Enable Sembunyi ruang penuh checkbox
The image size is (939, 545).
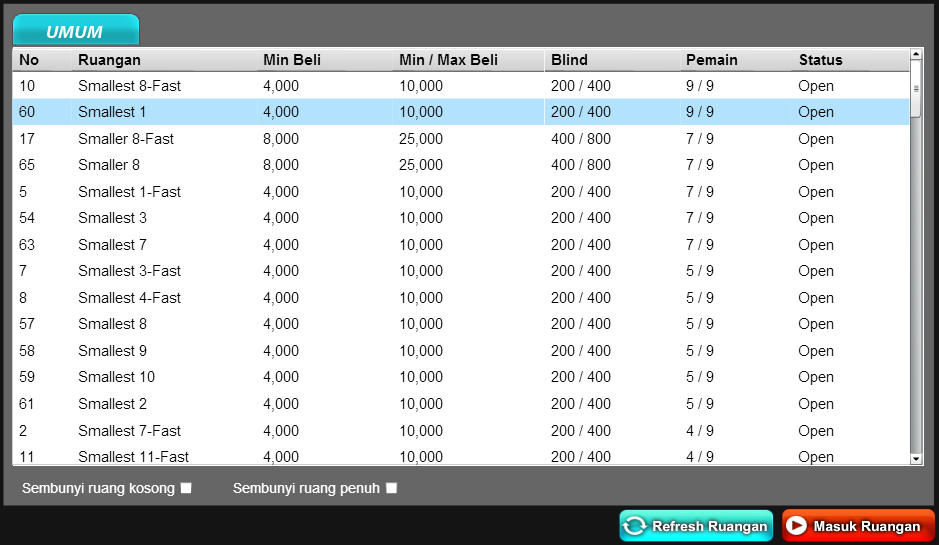point(392,488)
